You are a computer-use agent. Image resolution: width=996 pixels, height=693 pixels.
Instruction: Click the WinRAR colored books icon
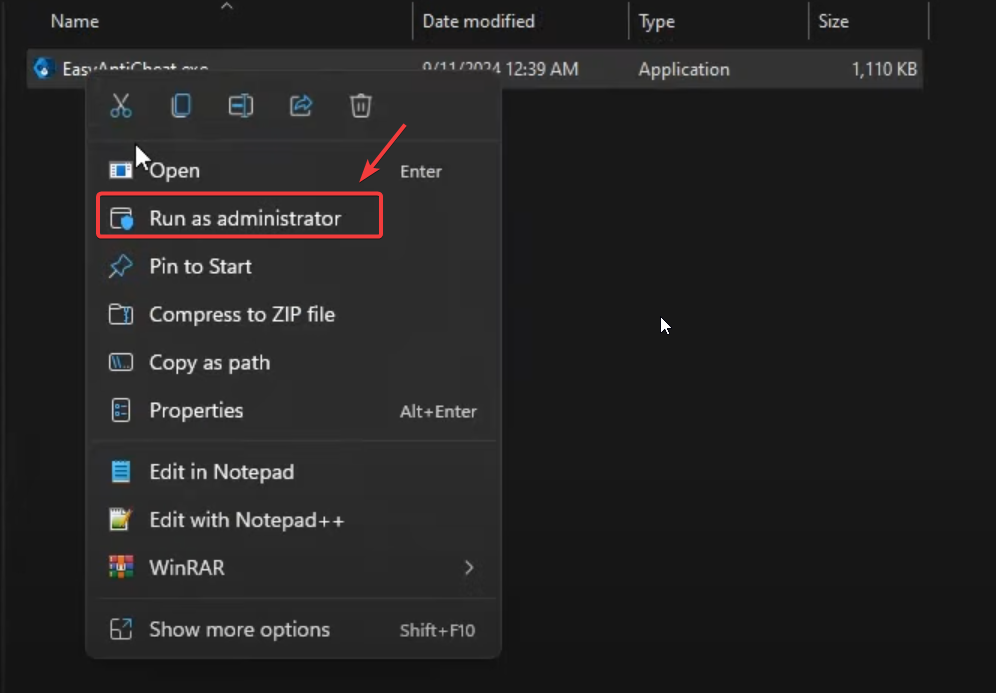(x=120, y=568)
